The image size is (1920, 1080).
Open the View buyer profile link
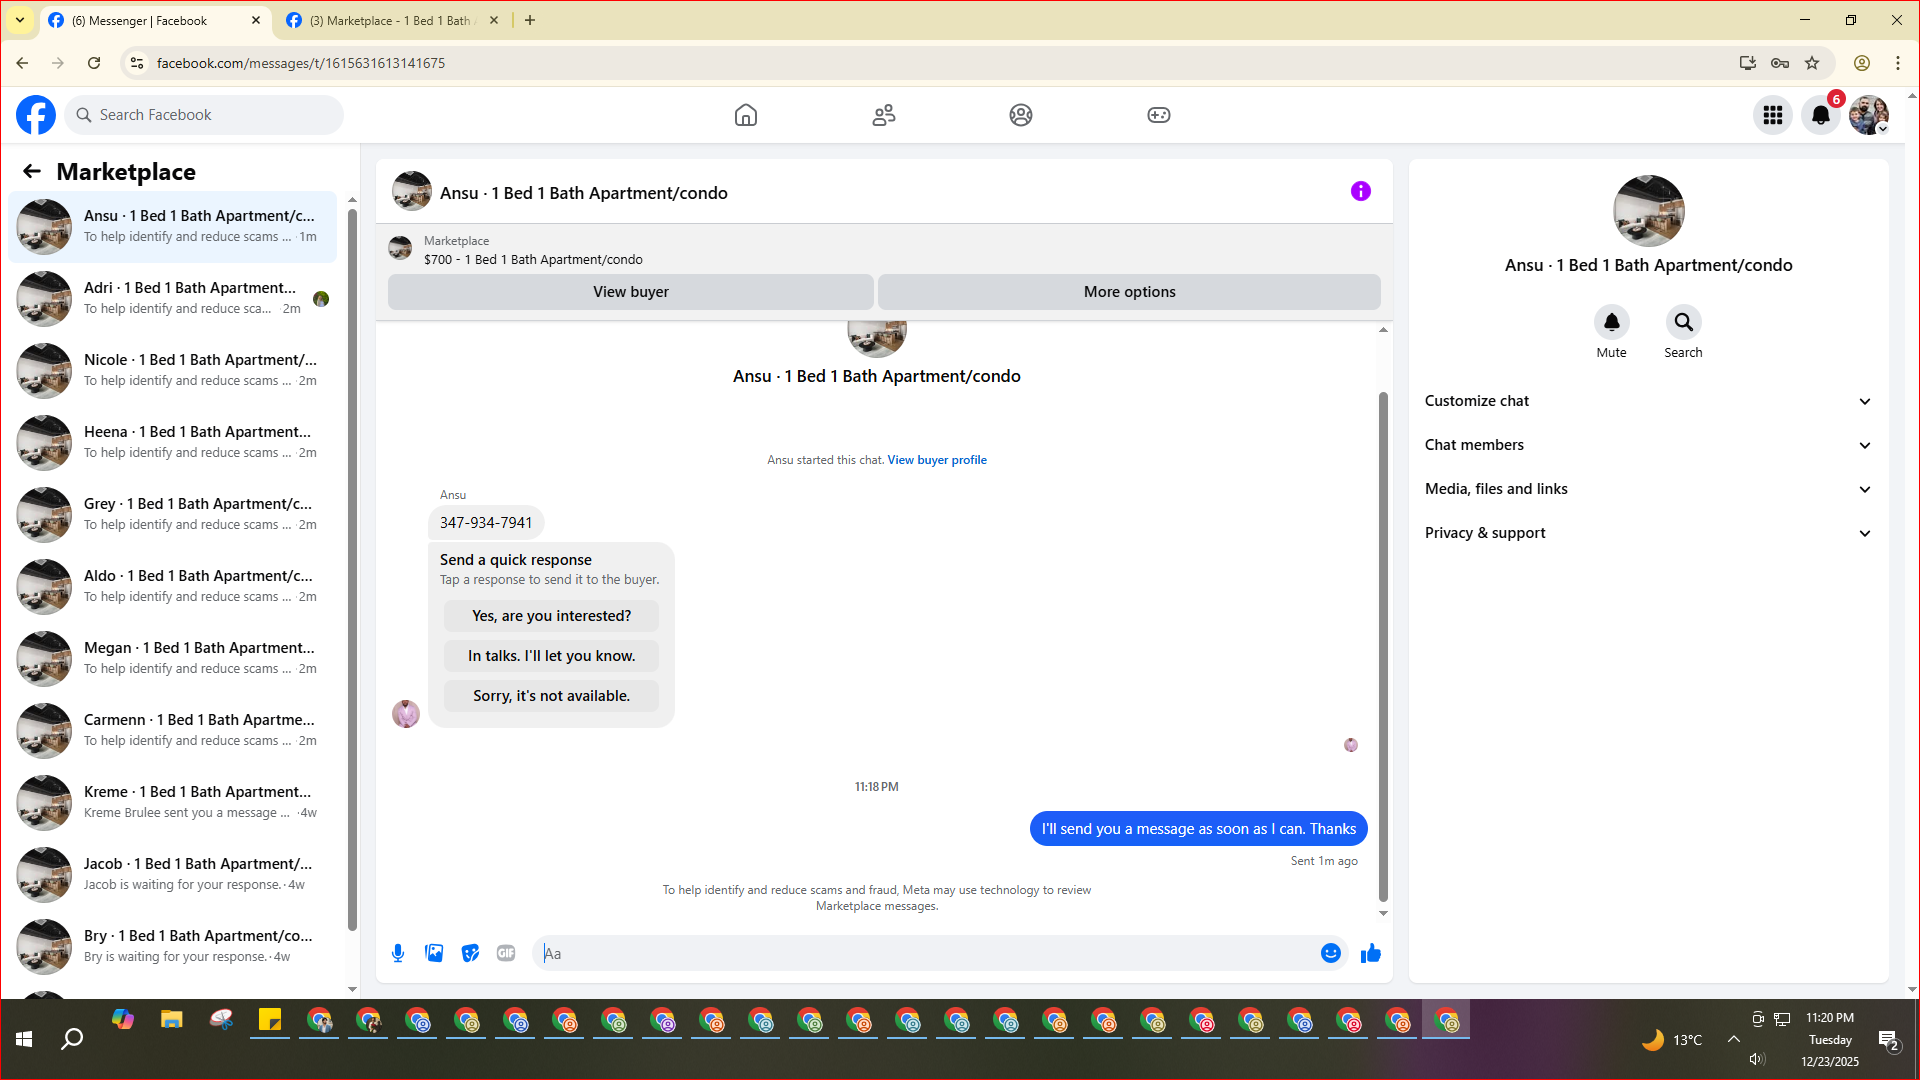[x=936, y=460]
